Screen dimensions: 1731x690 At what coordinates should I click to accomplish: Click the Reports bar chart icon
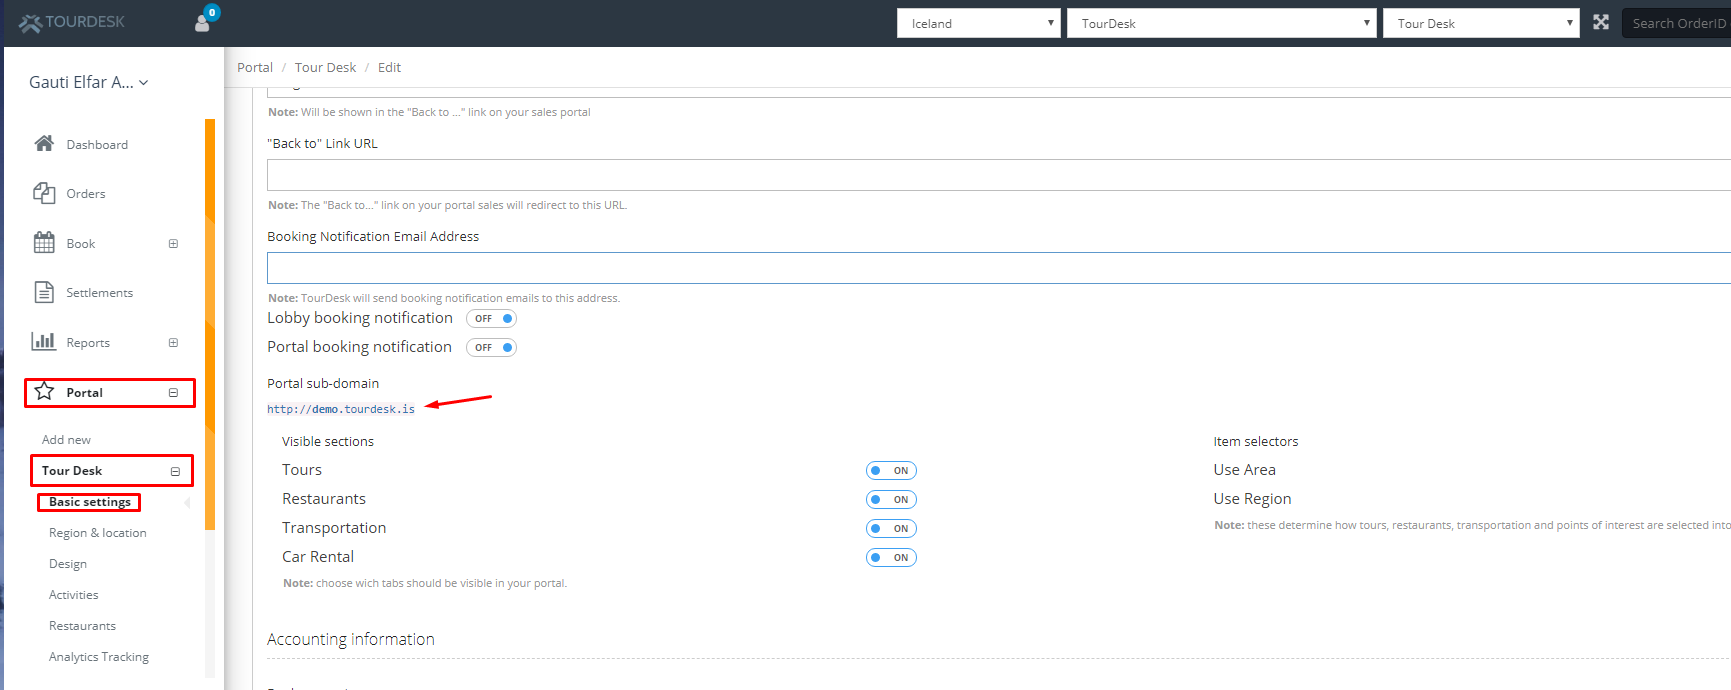click(x=44, y=342)
